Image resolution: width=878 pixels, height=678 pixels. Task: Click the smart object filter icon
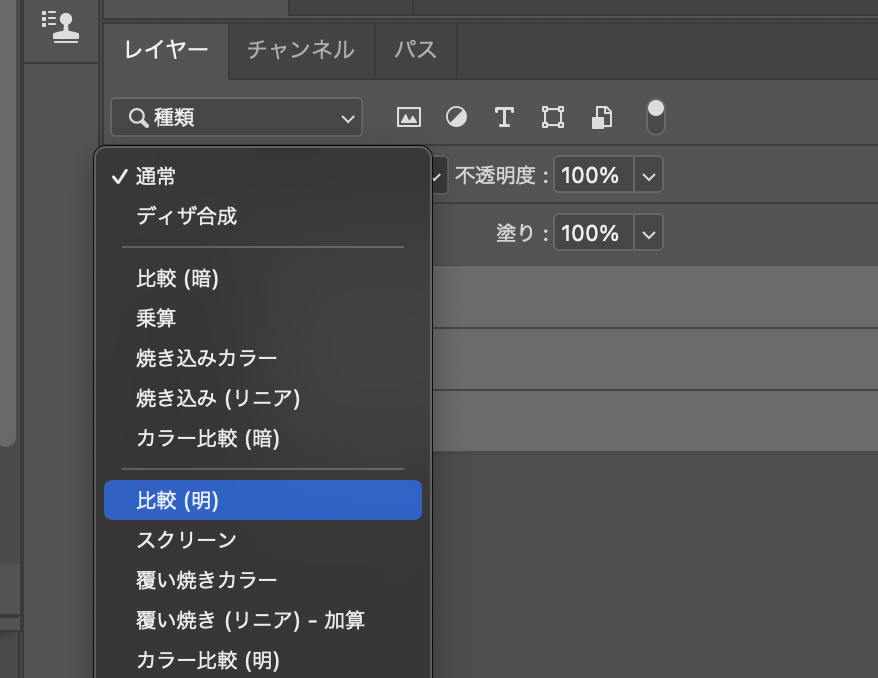point(601,117)
